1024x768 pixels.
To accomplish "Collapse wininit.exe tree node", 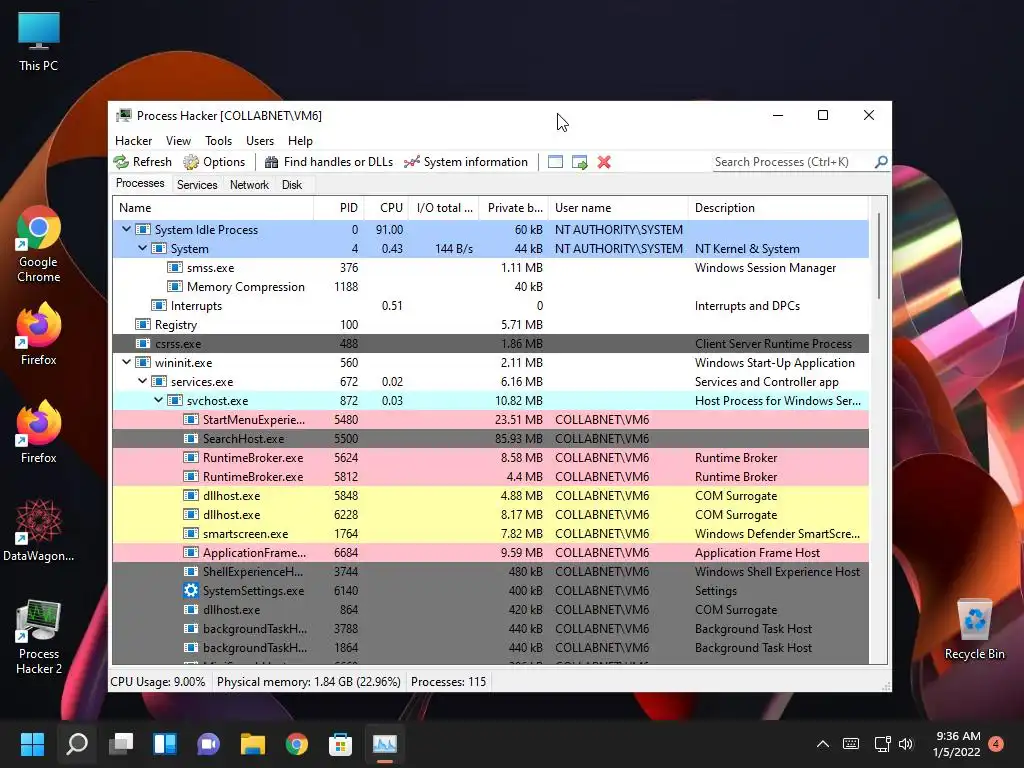I will click(x=127, y=362).
